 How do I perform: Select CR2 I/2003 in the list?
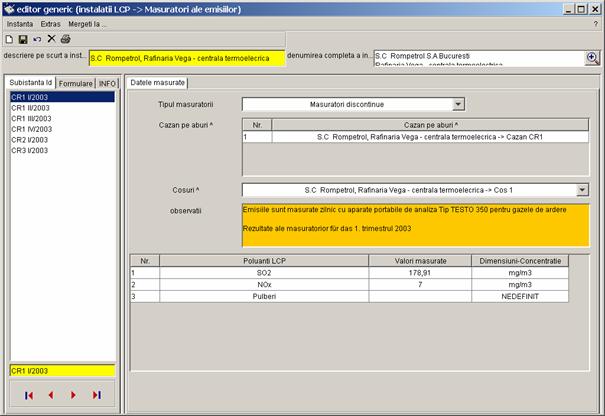pyautogui.click(x=32, y=139)
